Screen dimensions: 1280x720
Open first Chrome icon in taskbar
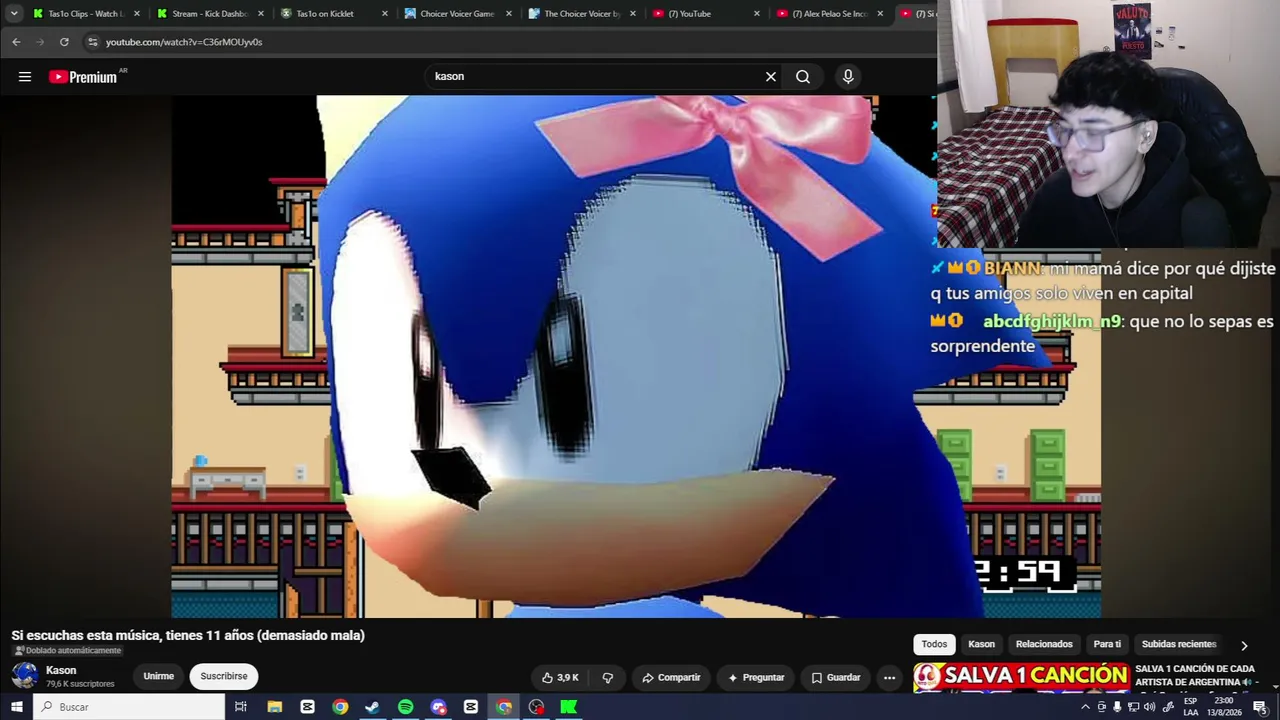(x=340, y=707)
